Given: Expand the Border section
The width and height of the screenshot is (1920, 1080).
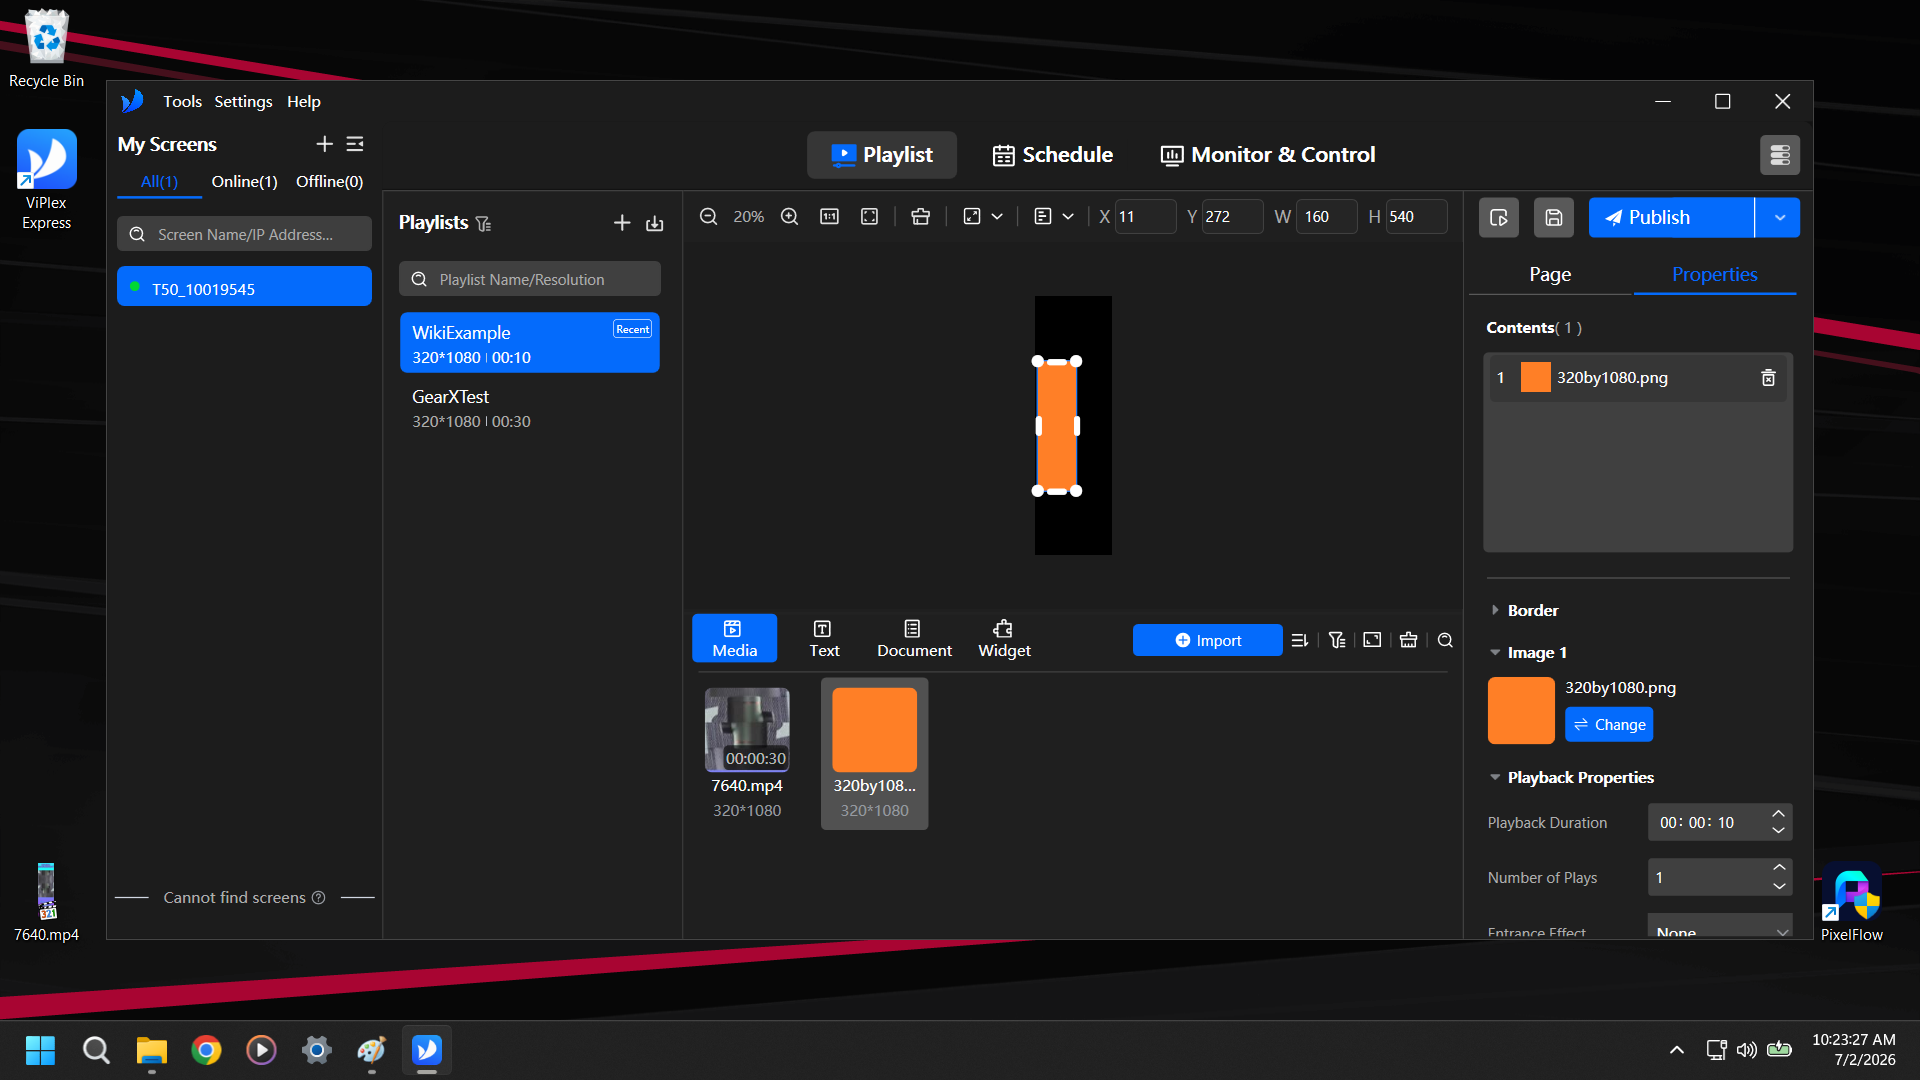Looking at the screenshot, I should coord(1495,610).
